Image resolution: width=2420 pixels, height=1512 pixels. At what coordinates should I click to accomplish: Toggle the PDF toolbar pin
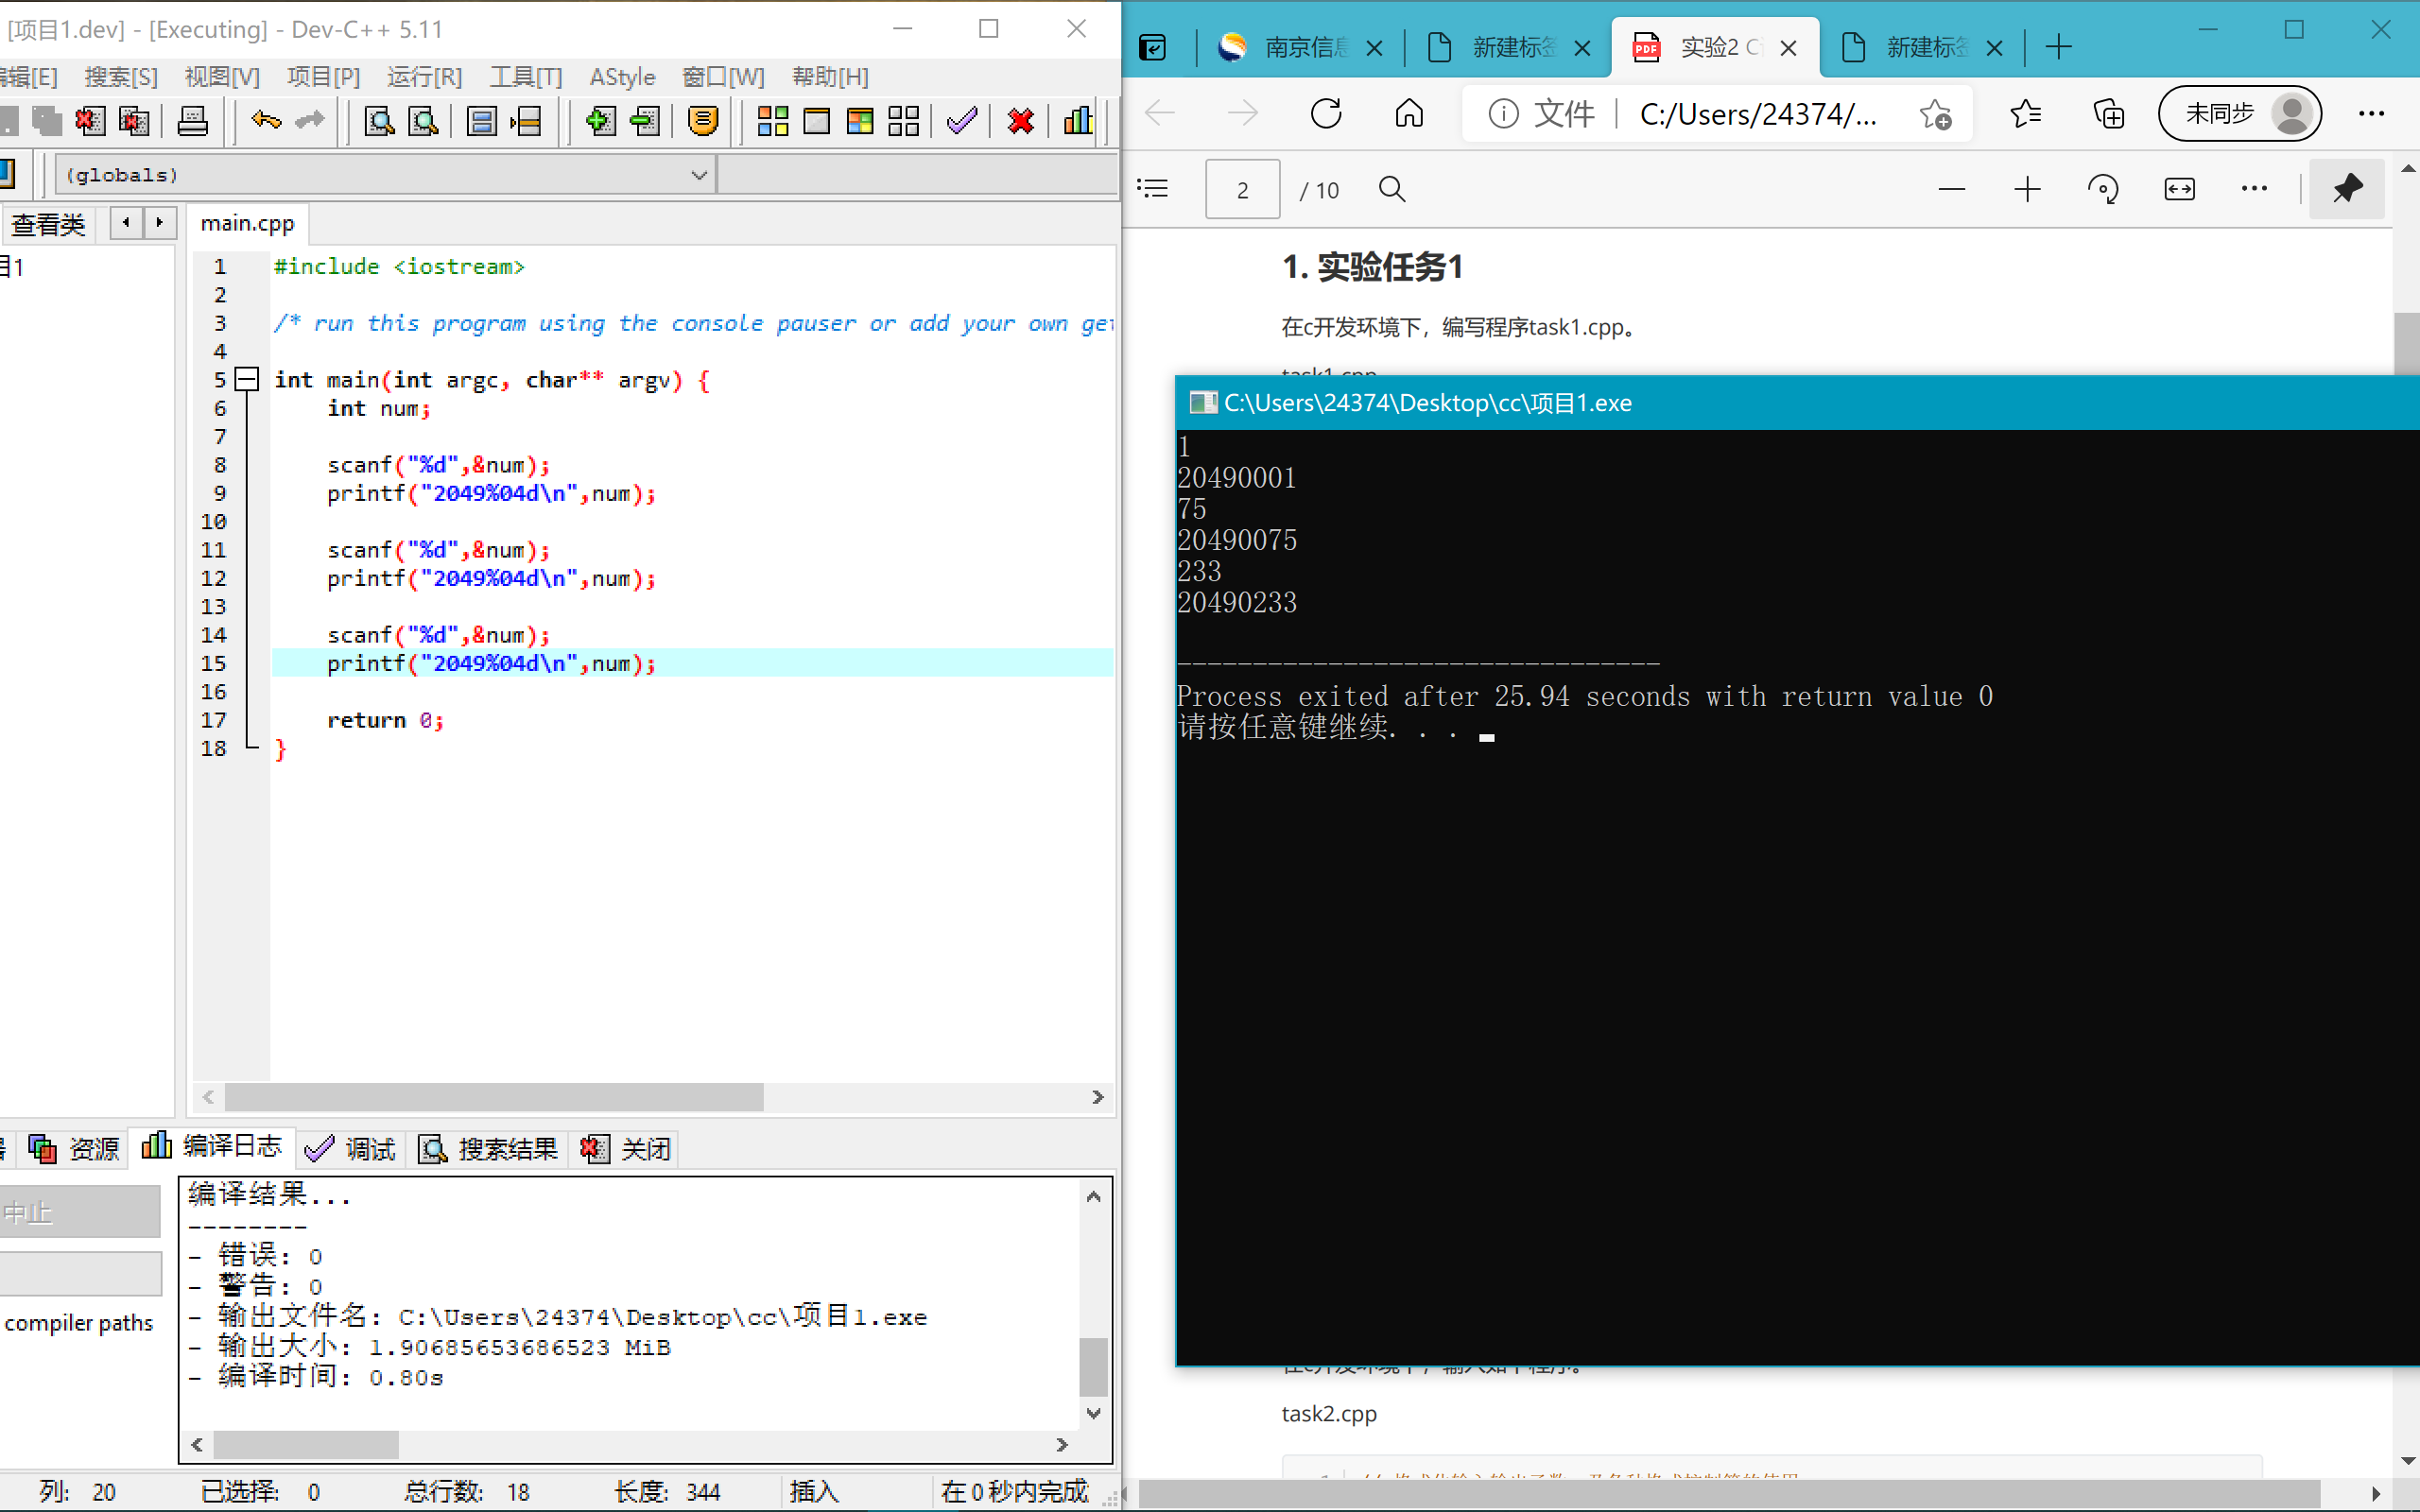point(2347,189)
